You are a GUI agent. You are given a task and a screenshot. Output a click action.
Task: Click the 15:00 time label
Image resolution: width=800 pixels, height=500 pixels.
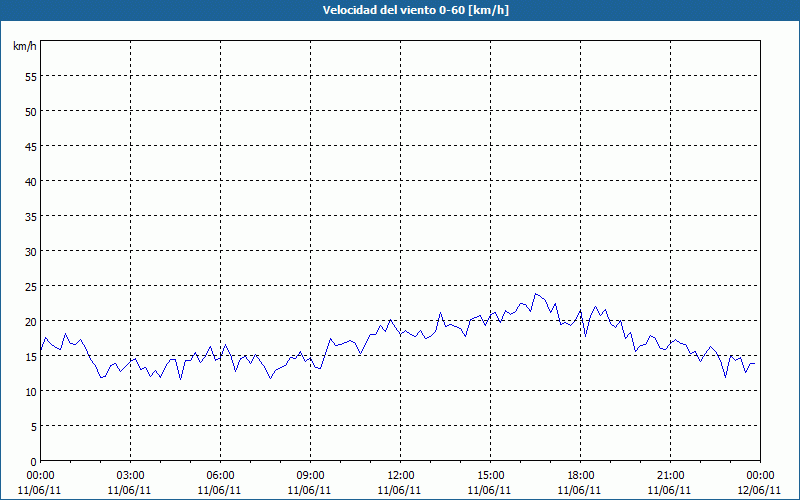click(x=490, y=476)
